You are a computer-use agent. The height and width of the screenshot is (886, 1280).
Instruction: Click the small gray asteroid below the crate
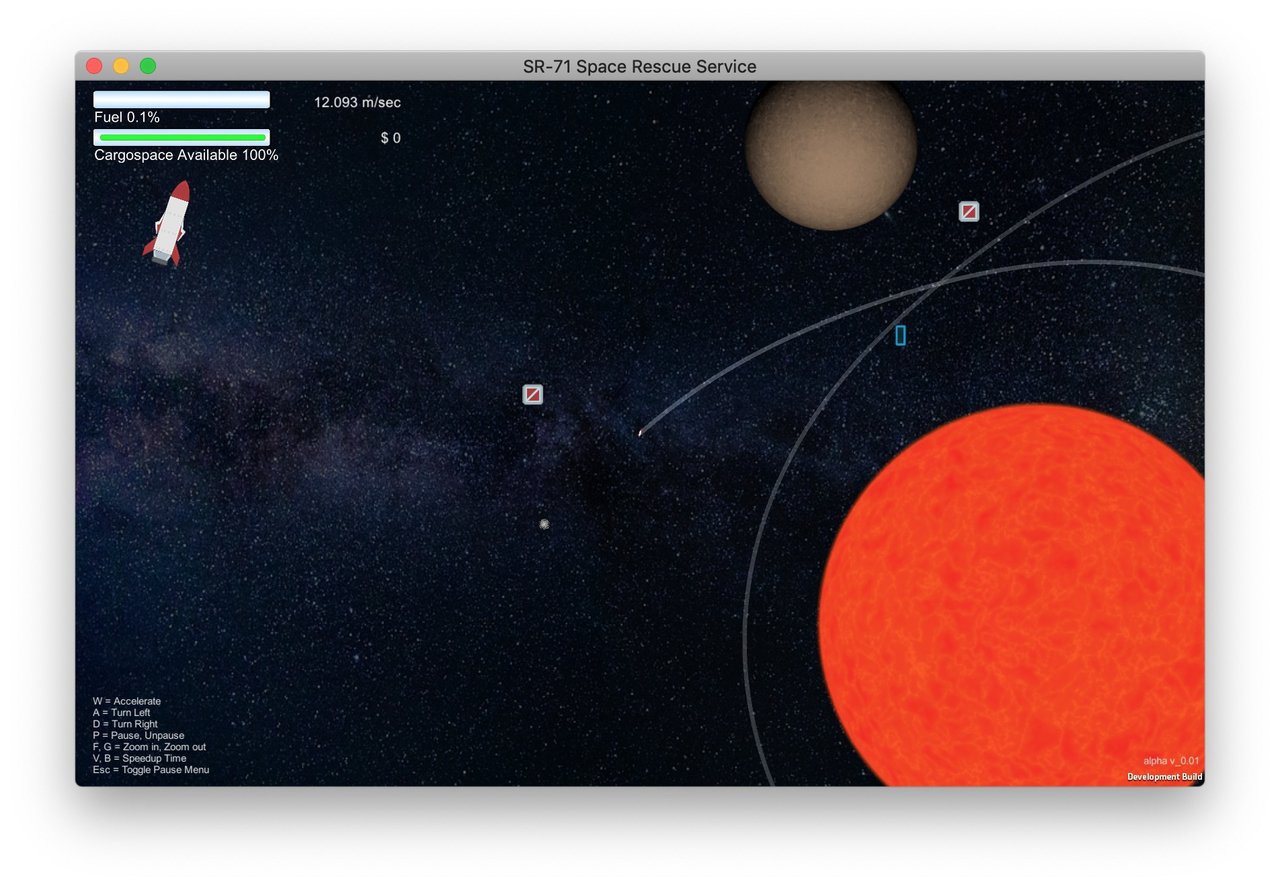(x=544, y=524)
